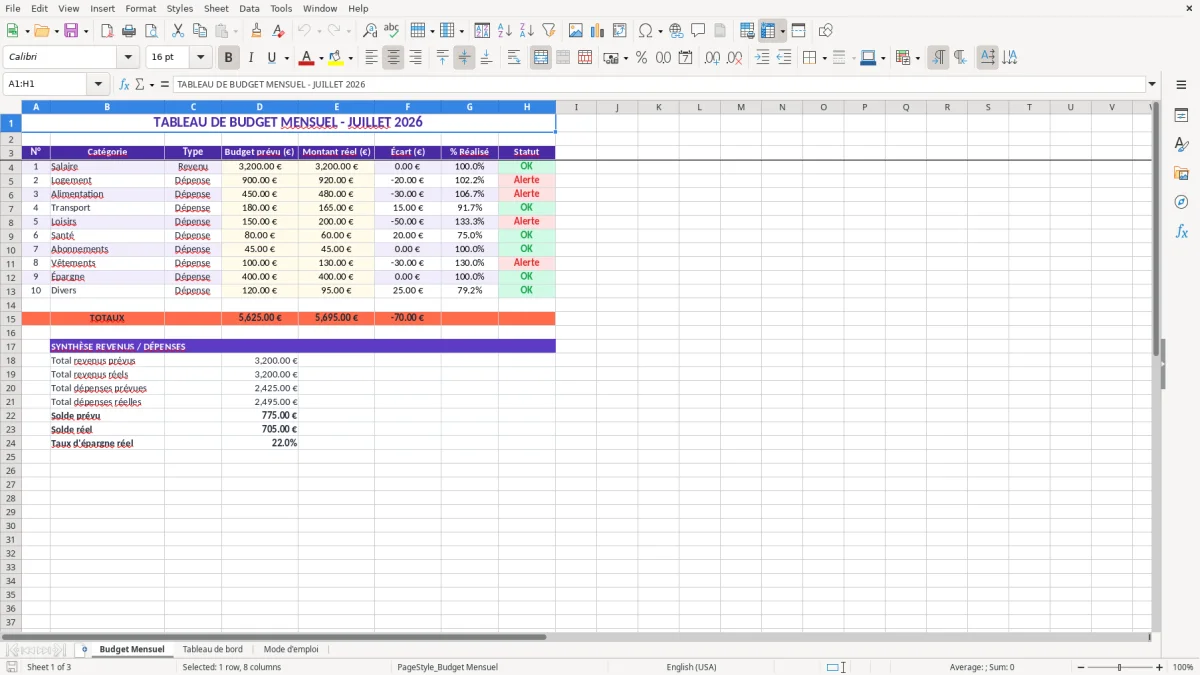Sort Descending

click(x=526, y=31)
